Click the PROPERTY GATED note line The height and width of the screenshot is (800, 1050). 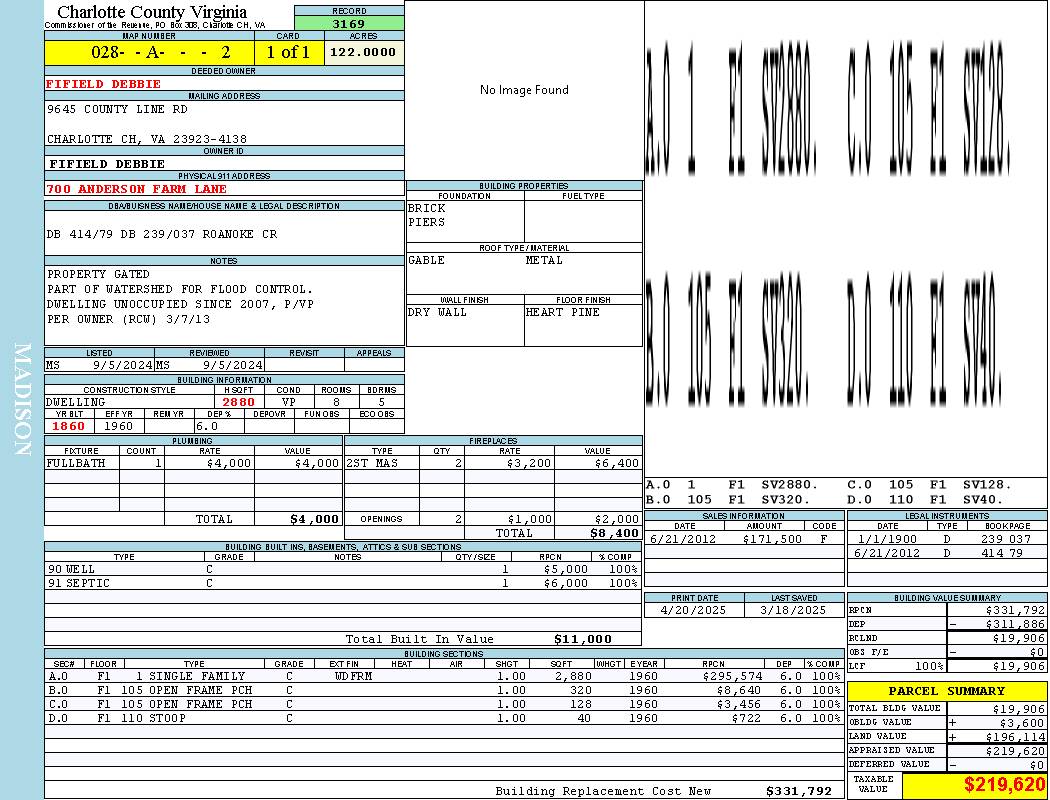(98, 274)
